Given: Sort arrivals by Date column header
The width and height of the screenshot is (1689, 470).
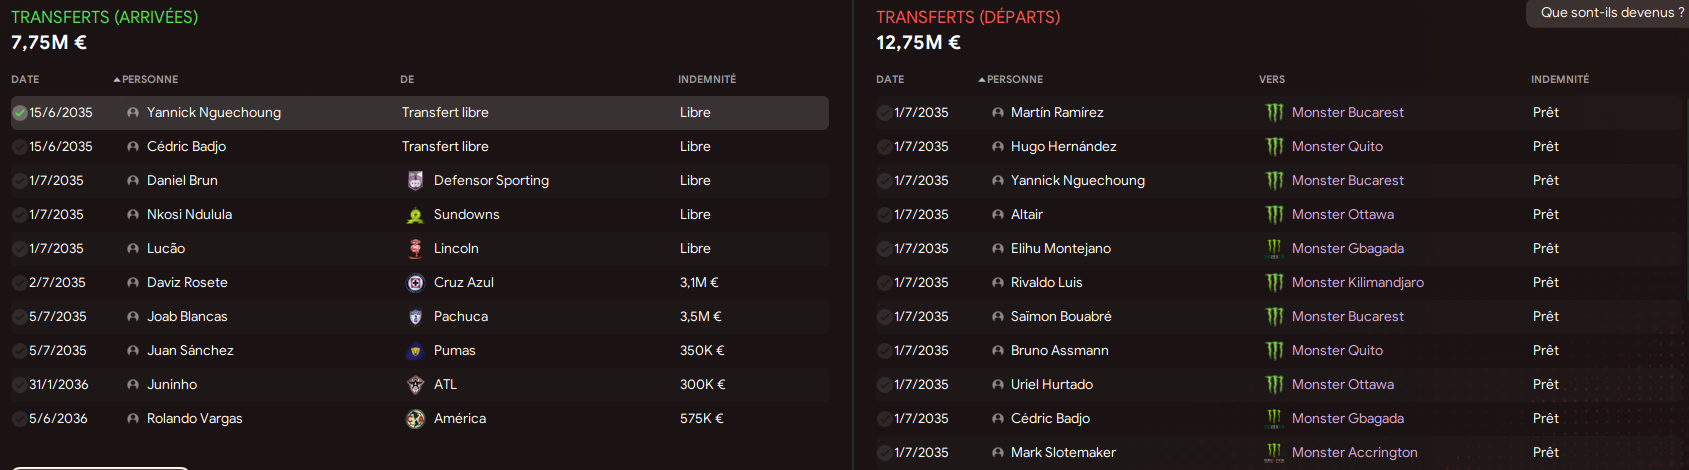Looking at the screenshot, I should [25, 79].
